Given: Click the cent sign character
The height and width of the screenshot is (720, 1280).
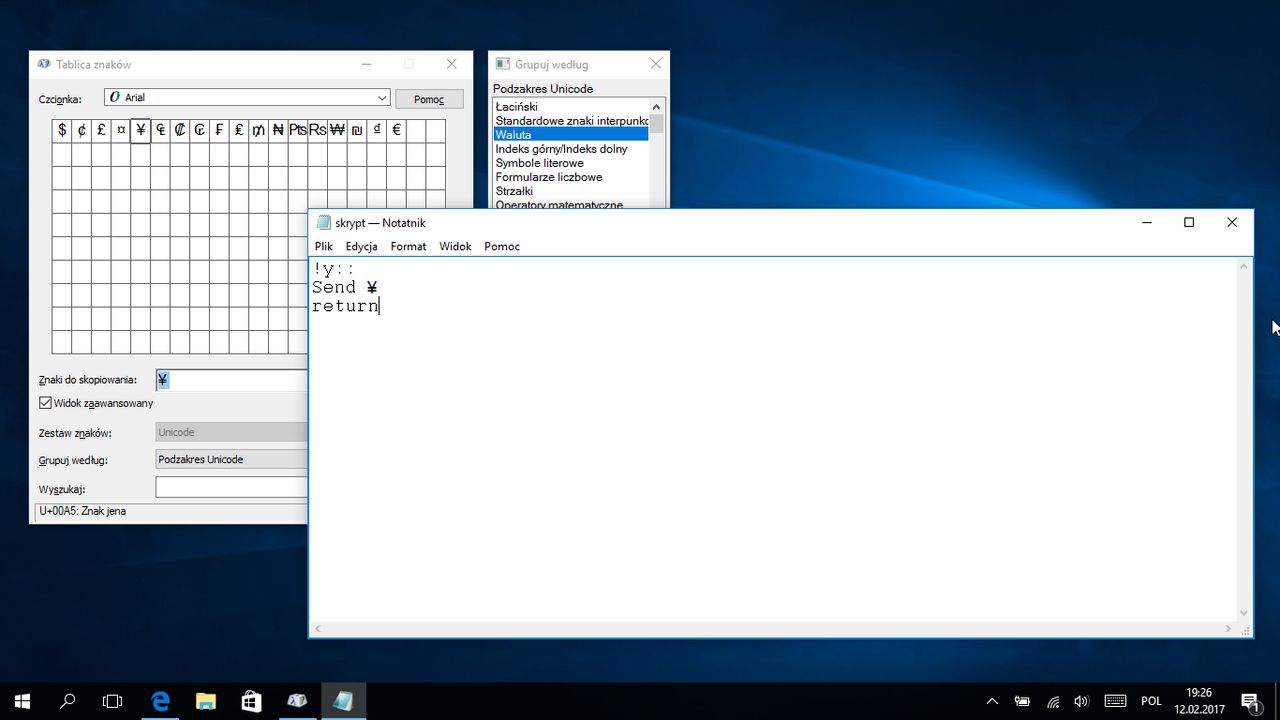Looking at the screenshot, I should click(x=82, y=130).
